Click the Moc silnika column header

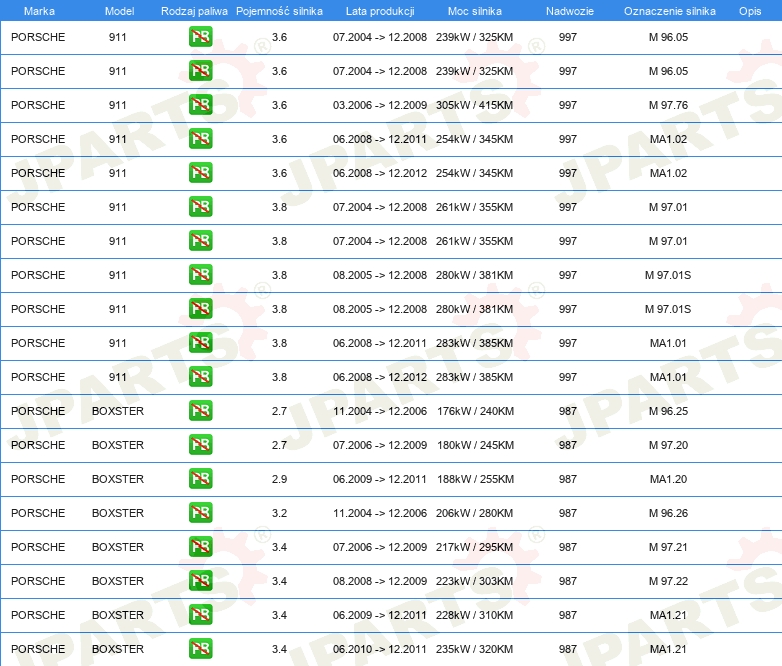pos(475,10)
